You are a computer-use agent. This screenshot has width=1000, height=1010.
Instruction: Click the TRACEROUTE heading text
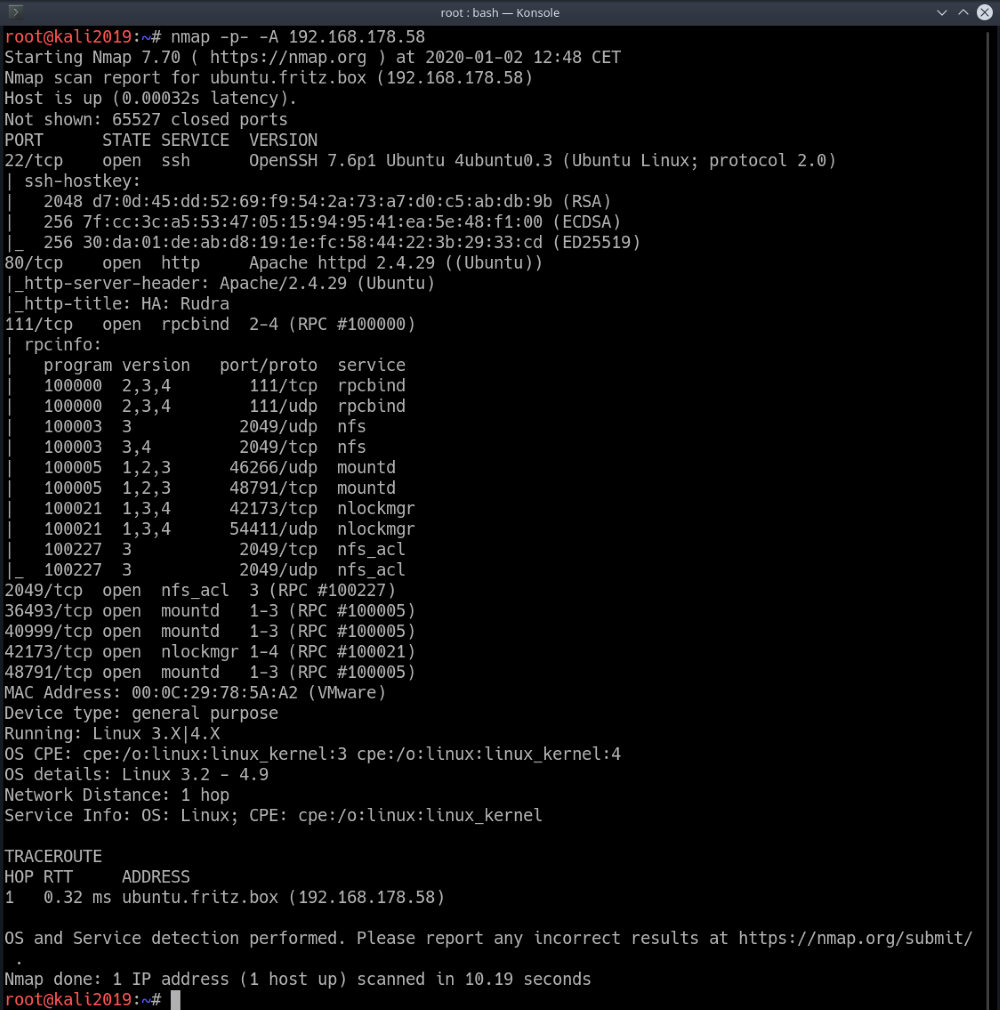pyautogui.click(x=53, y=856)
